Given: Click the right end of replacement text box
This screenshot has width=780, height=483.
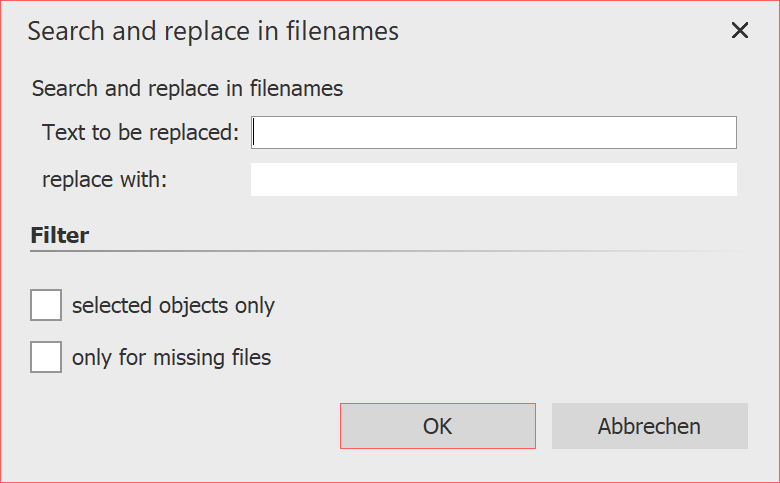Looking at the screenshot, I should 728,180.
